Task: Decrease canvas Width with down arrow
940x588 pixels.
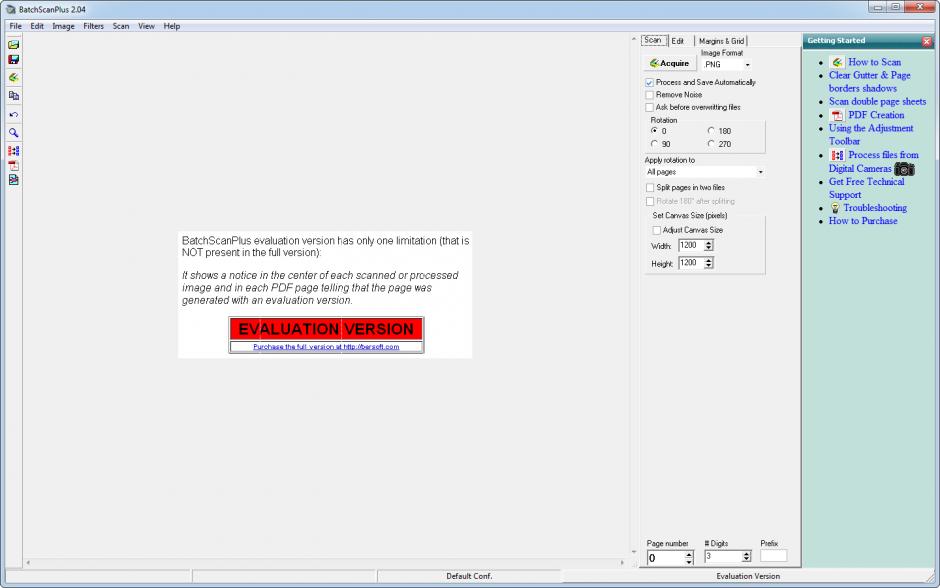Action: [x=709, y=248]
